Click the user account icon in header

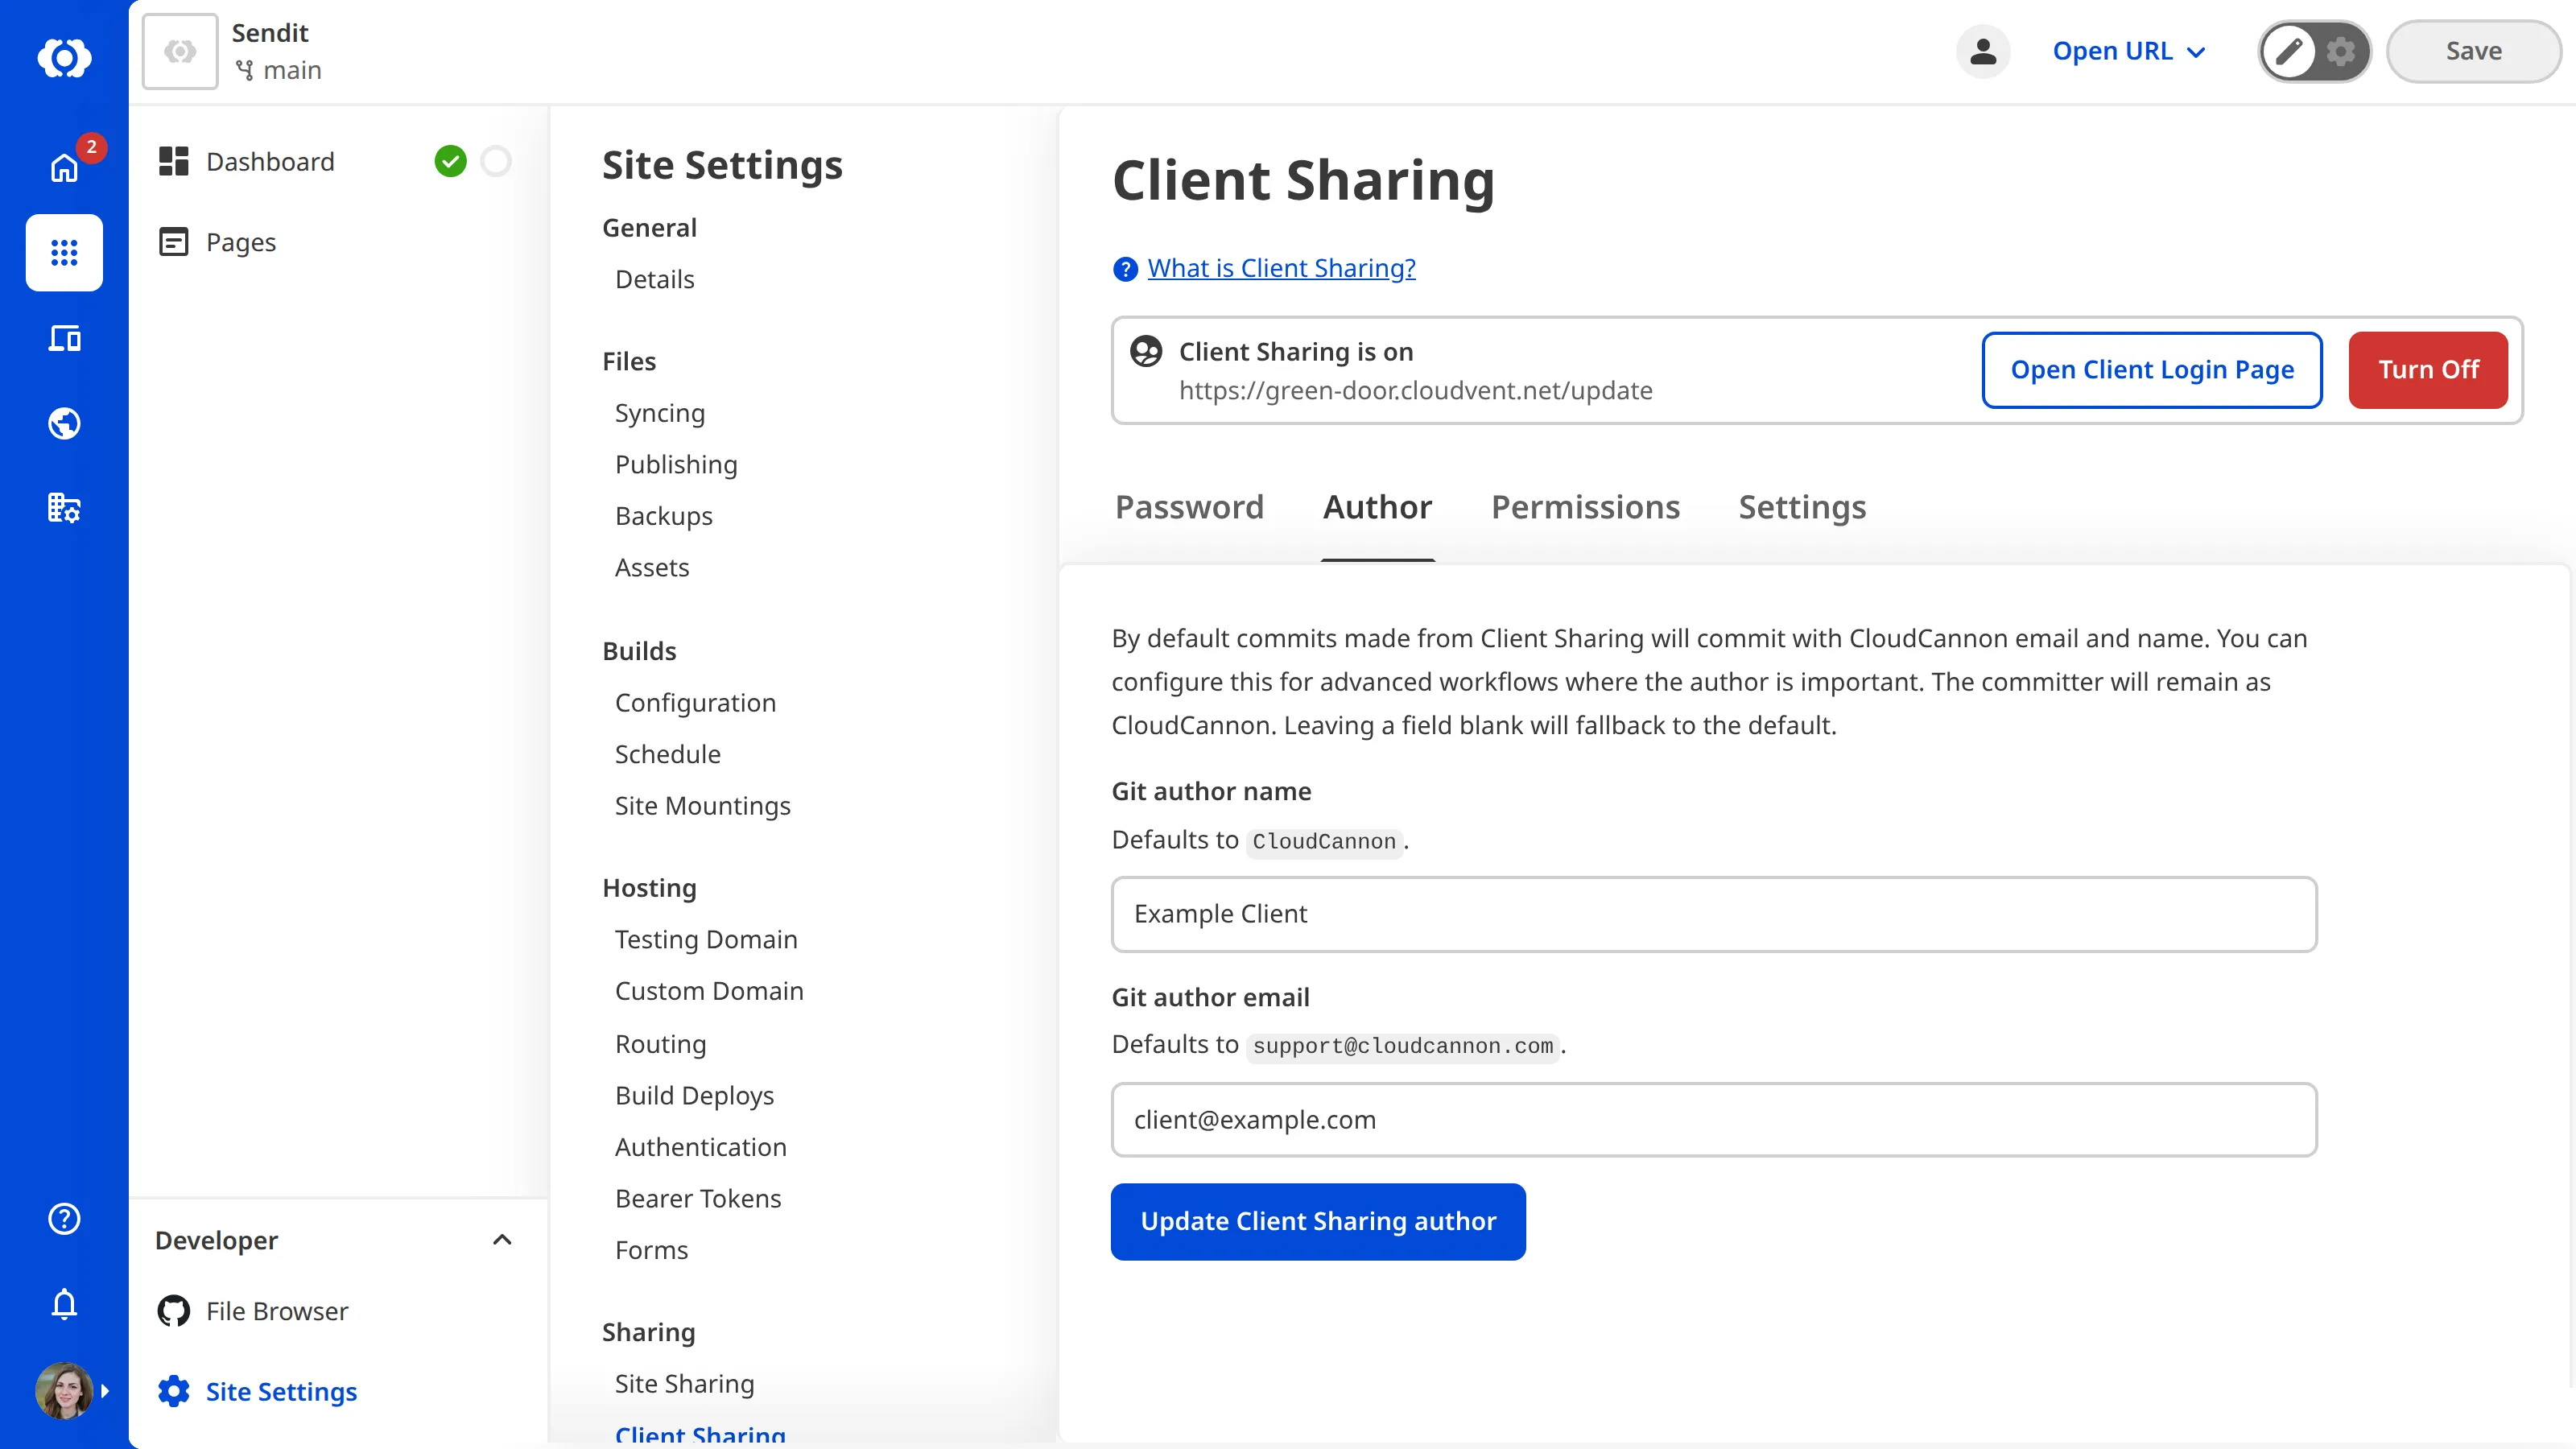[x=1983, y=51]
